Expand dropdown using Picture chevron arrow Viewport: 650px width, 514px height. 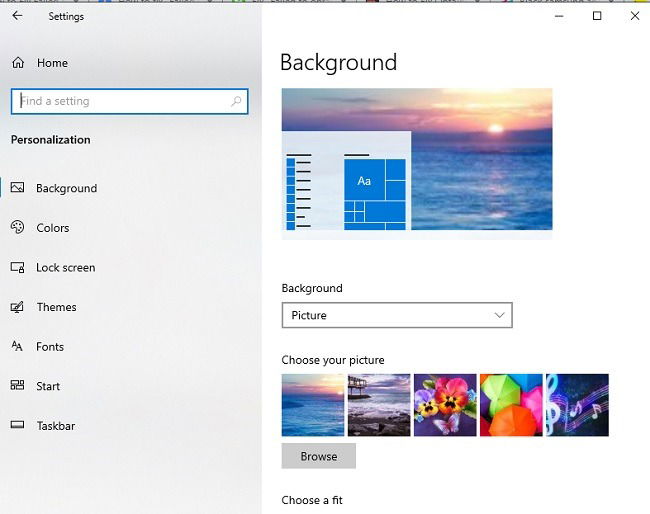[500, 315]
